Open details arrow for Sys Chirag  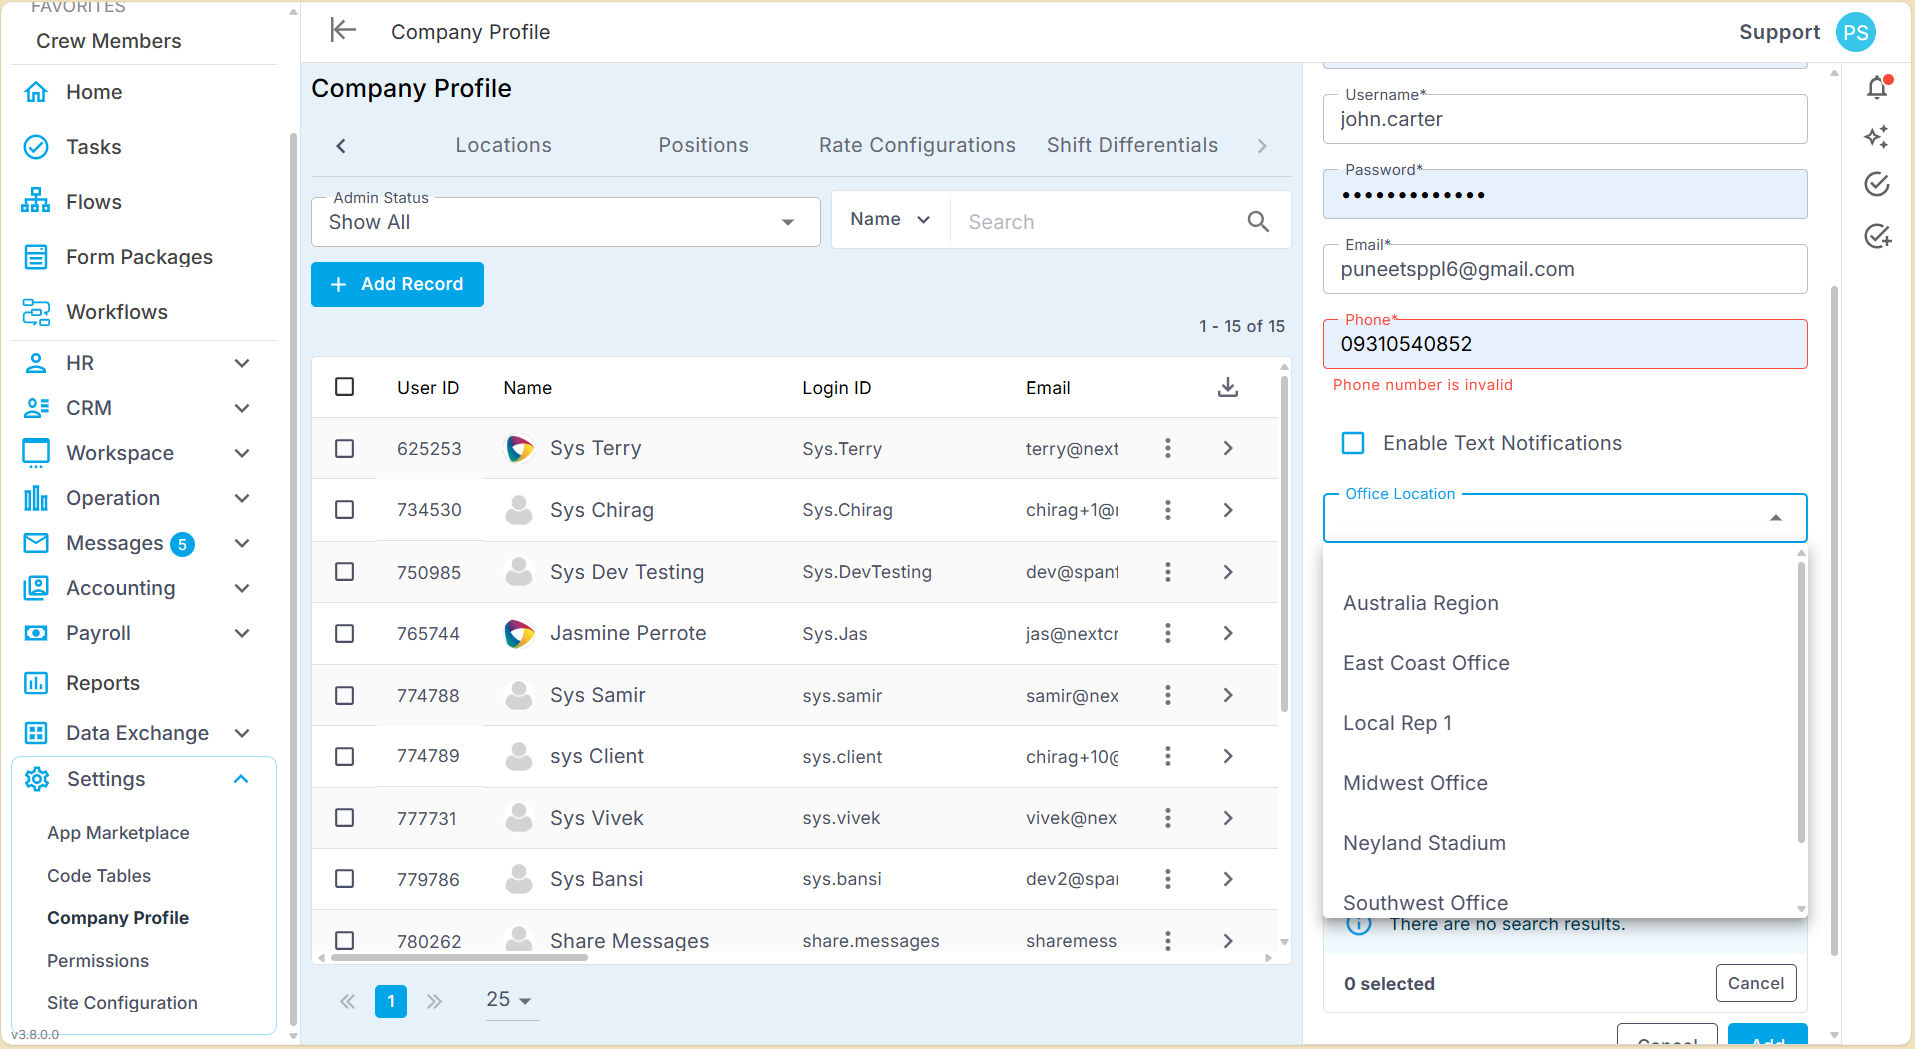[1228, 510]
